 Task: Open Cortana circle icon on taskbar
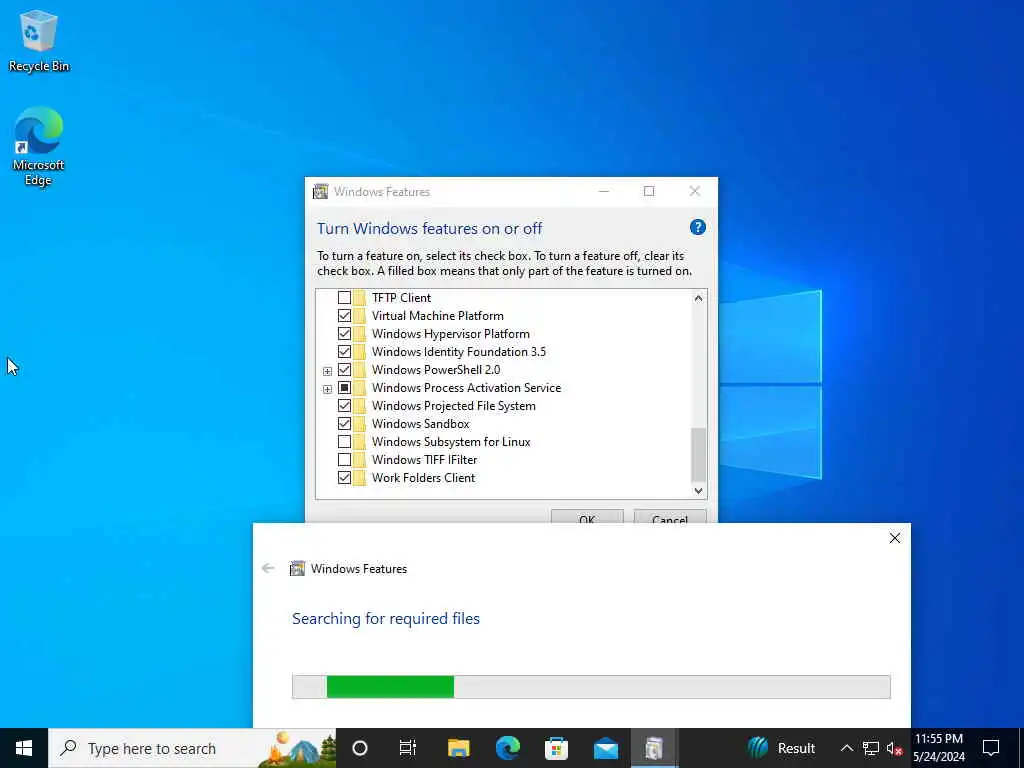pos(360,748)
